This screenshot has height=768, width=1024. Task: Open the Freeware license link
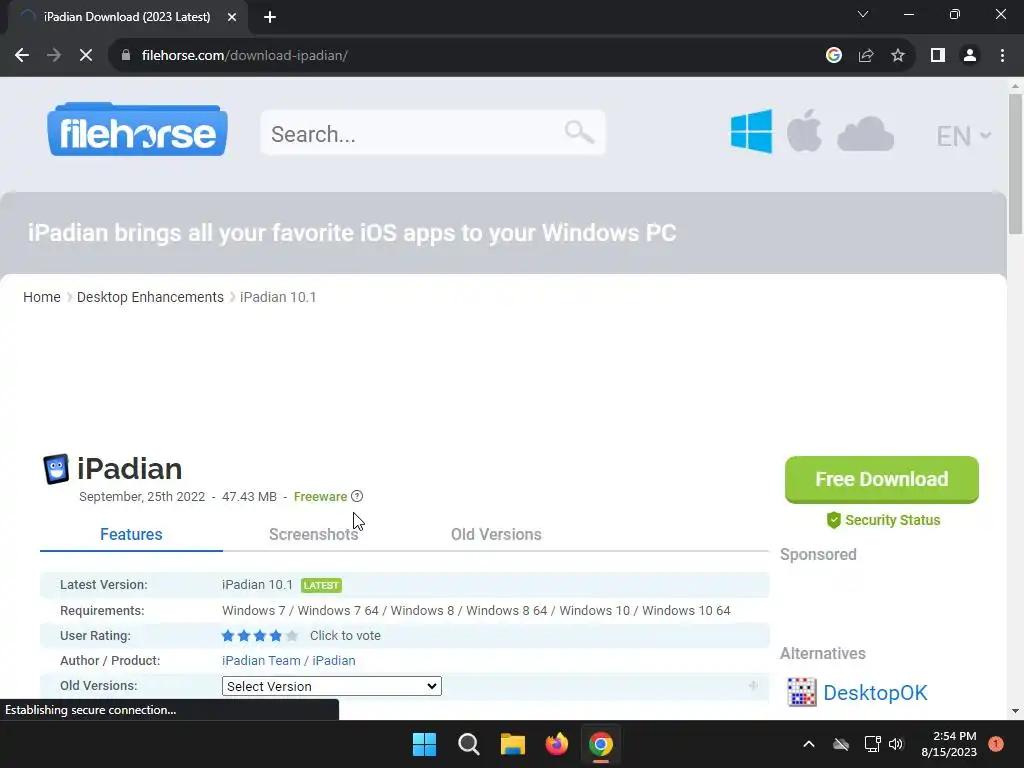click(320, 496)
